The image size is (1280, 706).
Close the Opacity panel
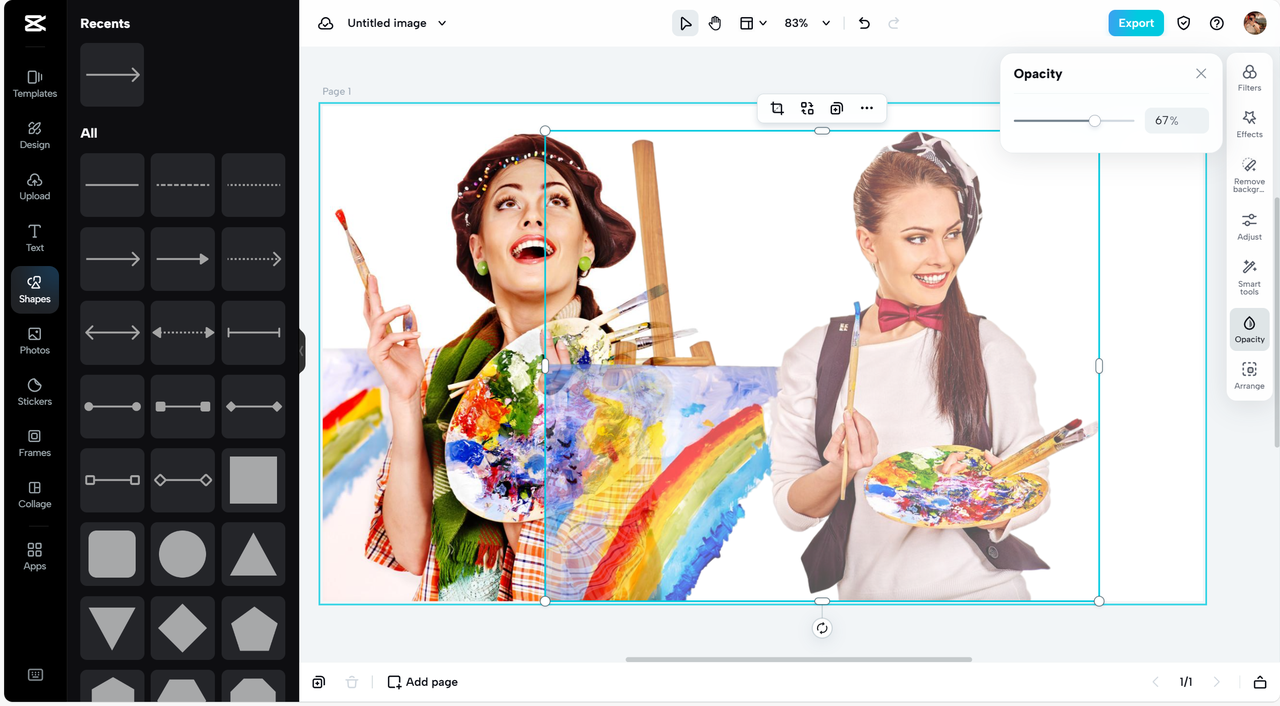pos(1201,74)
